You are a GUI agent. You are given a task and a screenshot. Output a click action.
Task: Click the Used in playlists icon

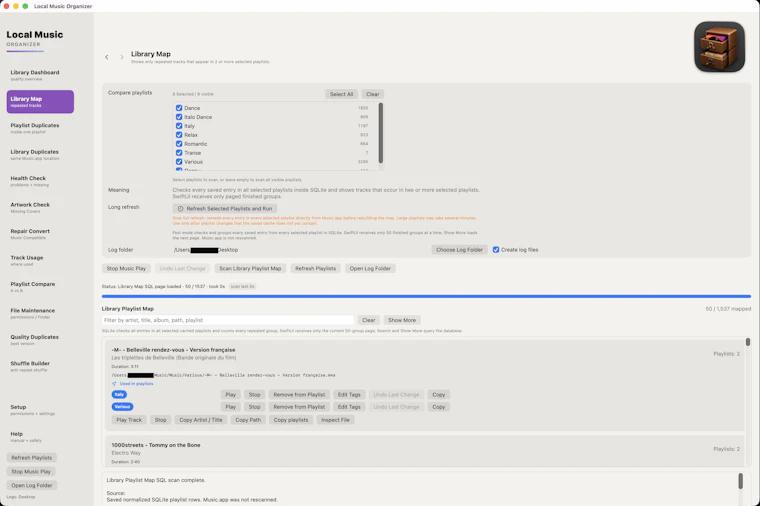[x=114, y=384]
